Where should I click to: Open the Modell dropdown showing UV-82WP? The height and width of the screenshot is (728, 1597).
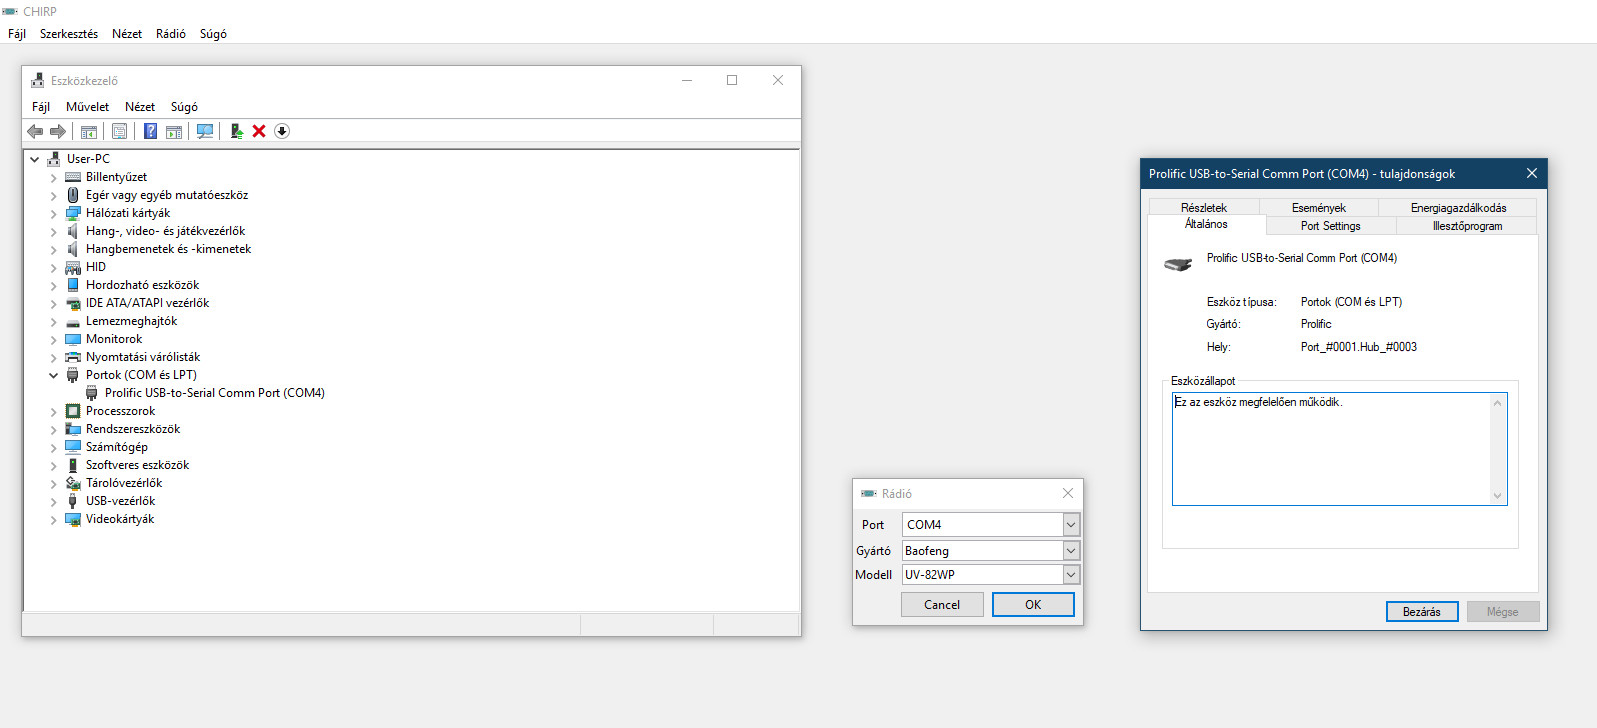coord(1071,574)
